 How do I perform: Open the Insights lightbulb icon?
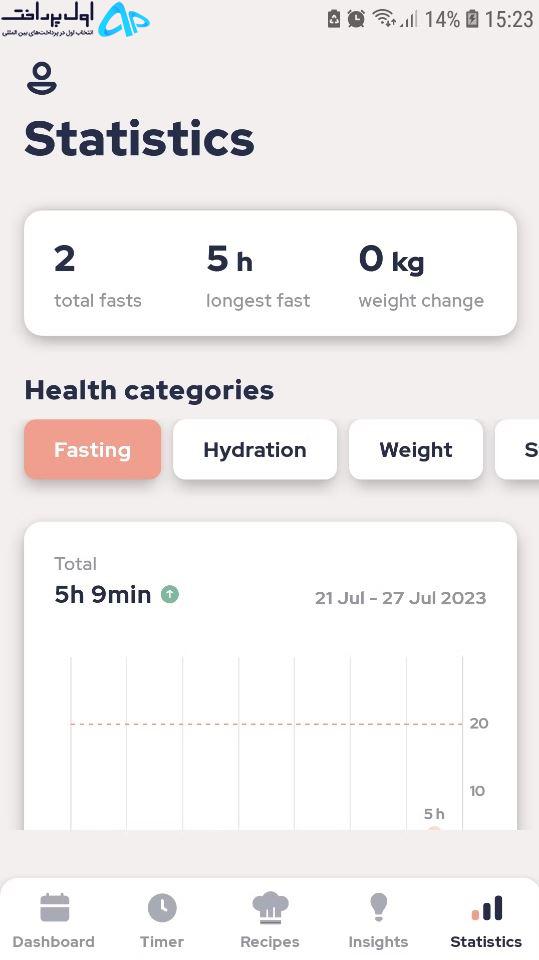[378, 907]
